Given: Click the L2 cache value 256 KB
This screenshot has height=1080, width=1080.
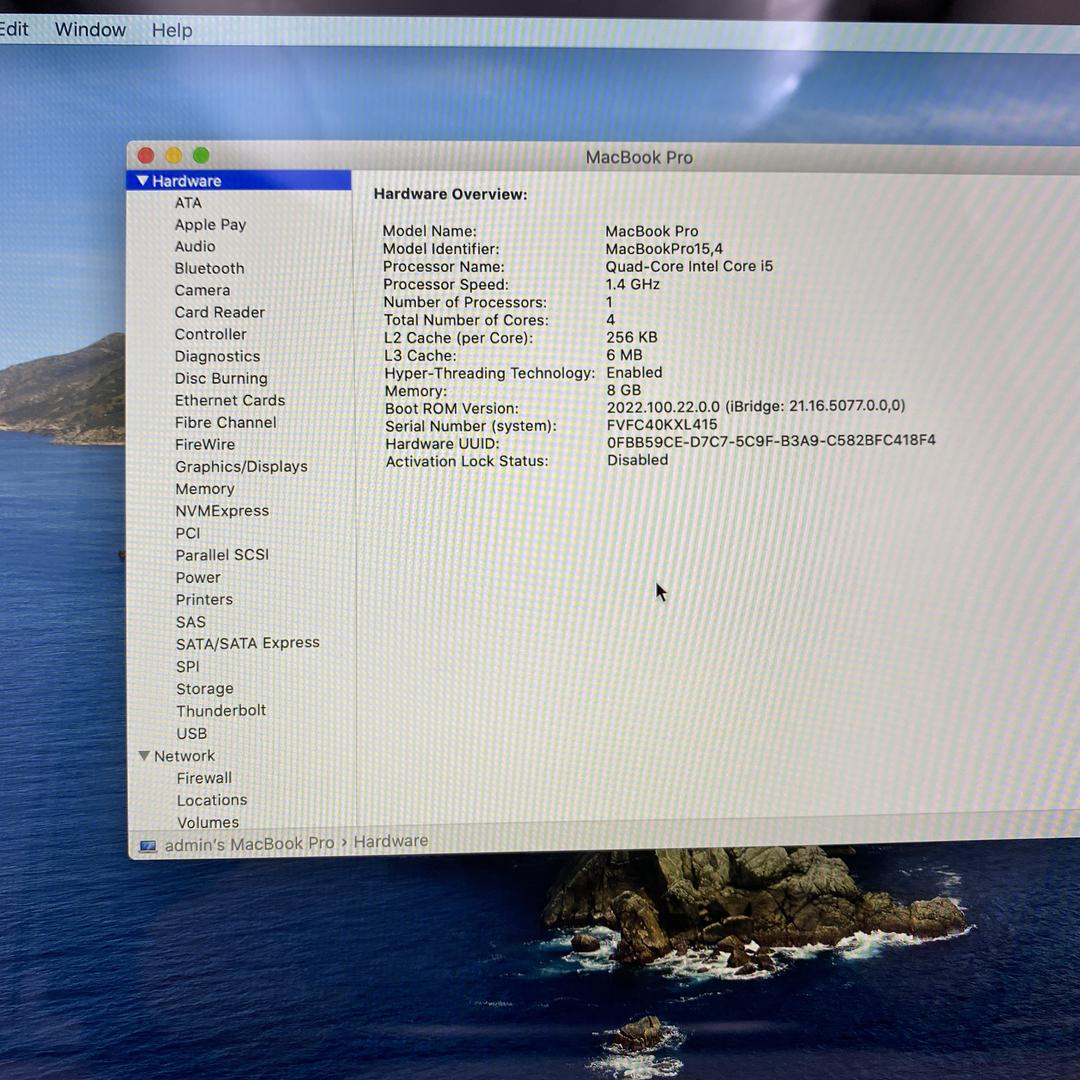Looking at the screenshot, I should 632,337.
